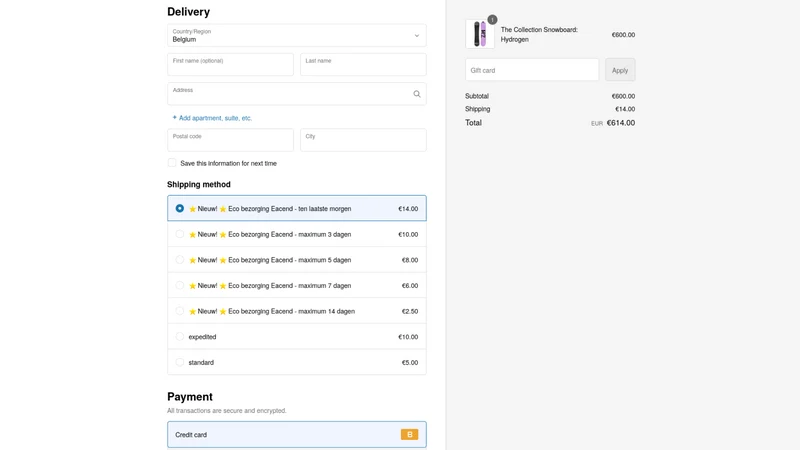The height and width of the screenshot is (450, 800).
Task: Select the Credit card payment option
Action: (x=297, y=435)
